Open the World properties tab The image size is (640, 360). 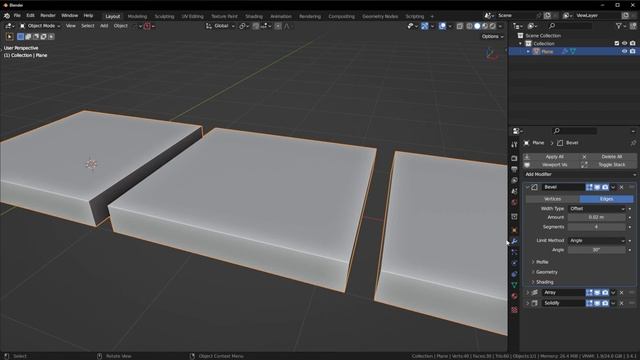point(514,202)
